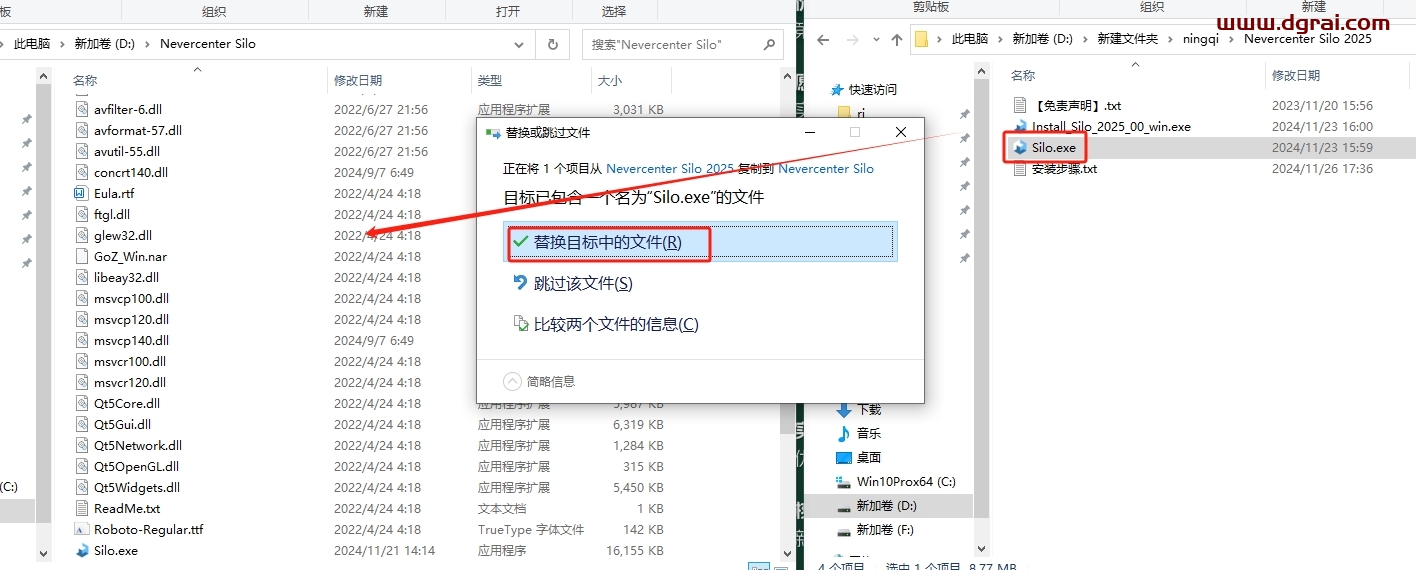Open recent locations dropdown in right window
1416x570 pixels.
point(875,39)
